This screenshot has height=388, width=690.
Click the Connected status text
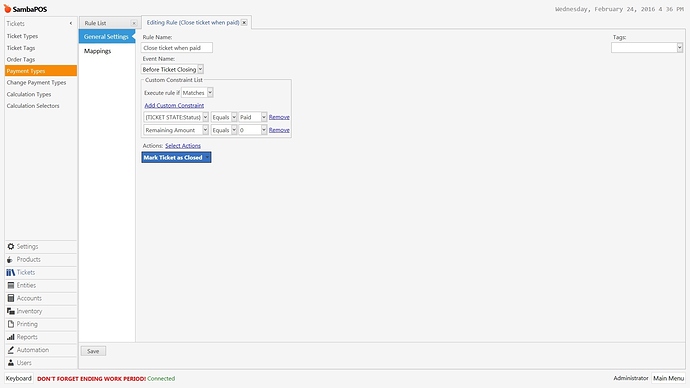click(161, 378)
